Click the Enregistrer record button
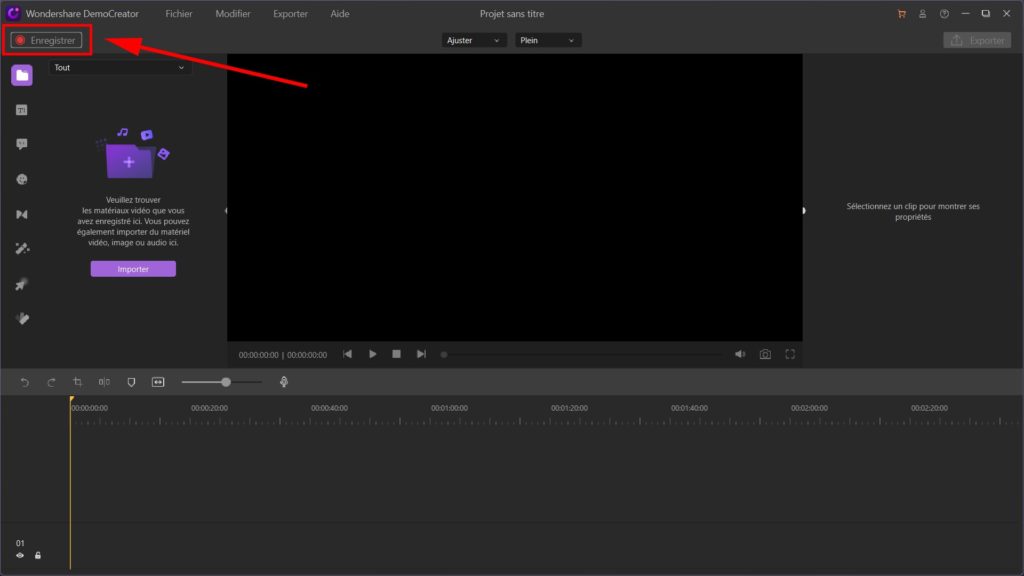Screen dimensions: 1024x576 pos(46,40)
